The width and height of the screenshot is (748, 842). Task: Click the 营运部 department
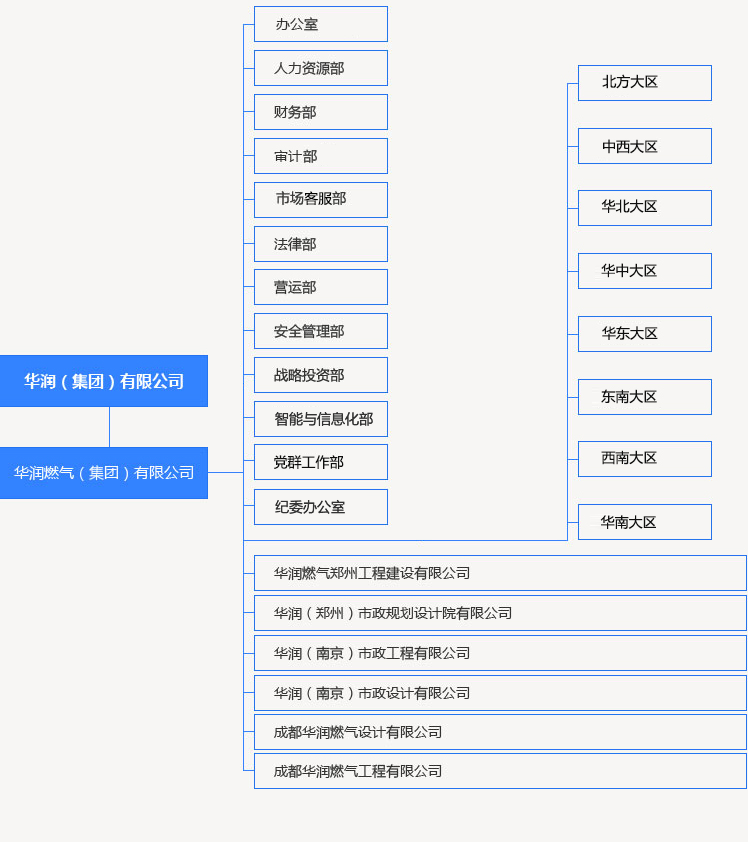click(321, 287)
